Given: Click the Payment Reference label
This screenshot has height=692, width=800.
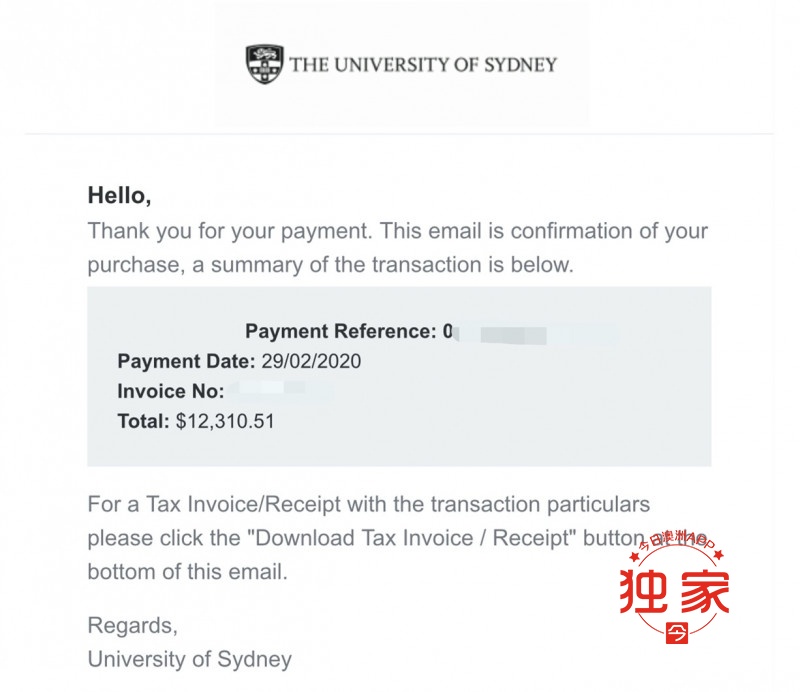Looking at the screenshot, I should (x=341, y=331).
